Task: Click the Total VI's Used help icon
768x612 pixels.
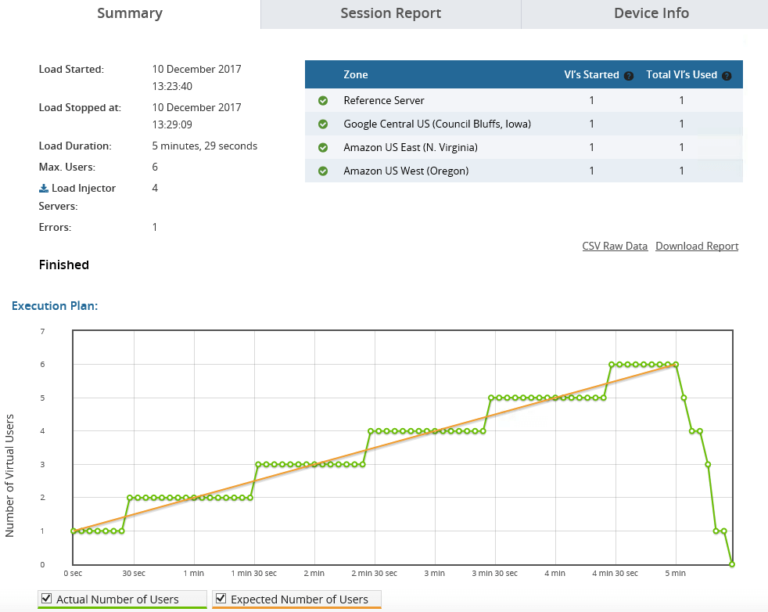Action: [x=727, y=76]
